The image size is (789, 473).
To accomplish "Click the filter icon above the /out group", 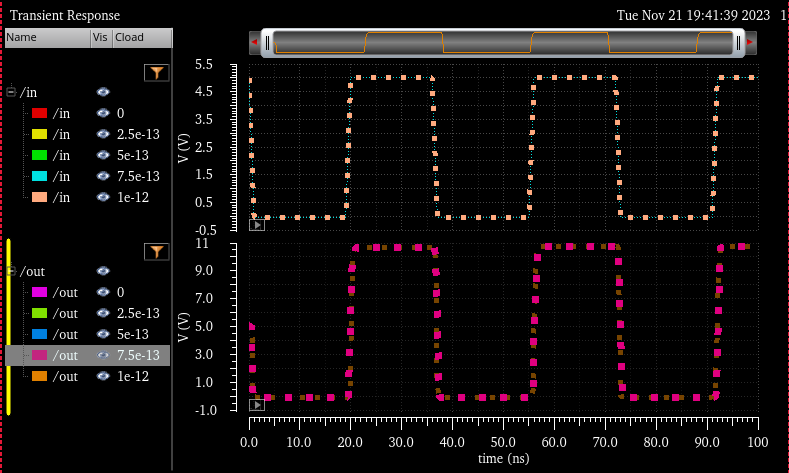I will click(156, 251).
